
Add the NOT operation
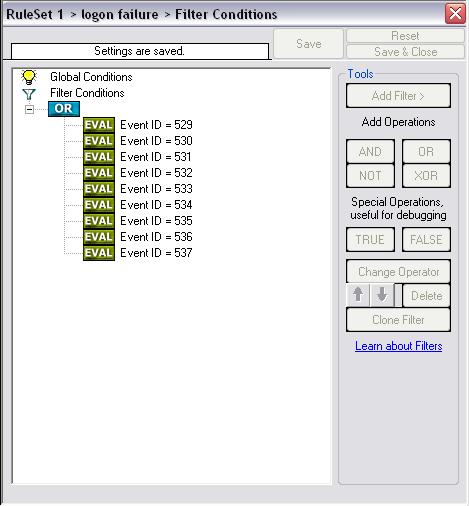[x=370, y=176]
